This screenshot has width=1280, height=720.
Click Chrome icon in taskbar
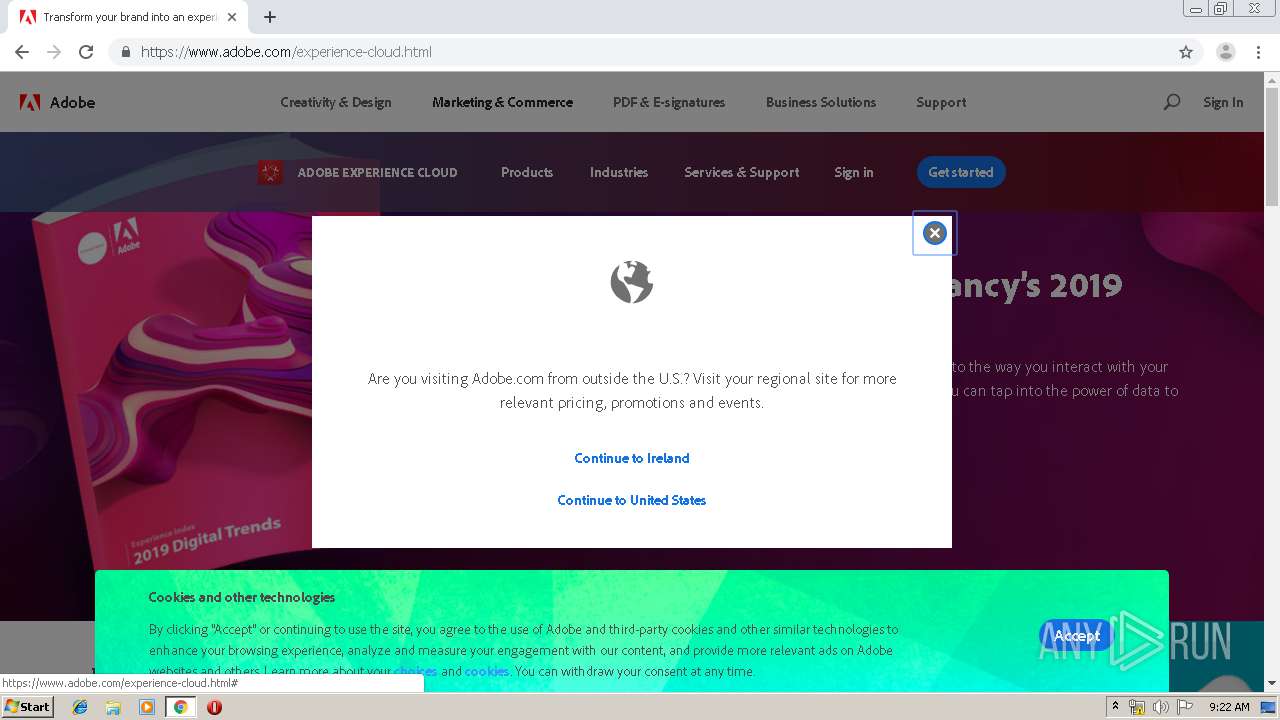tap(181, 707)
